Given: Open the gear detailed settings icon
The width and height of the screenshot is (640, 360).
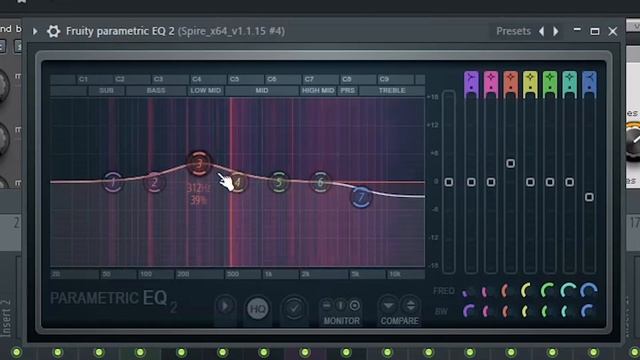Looking at the screenshot, I should (x=53, y=31).
